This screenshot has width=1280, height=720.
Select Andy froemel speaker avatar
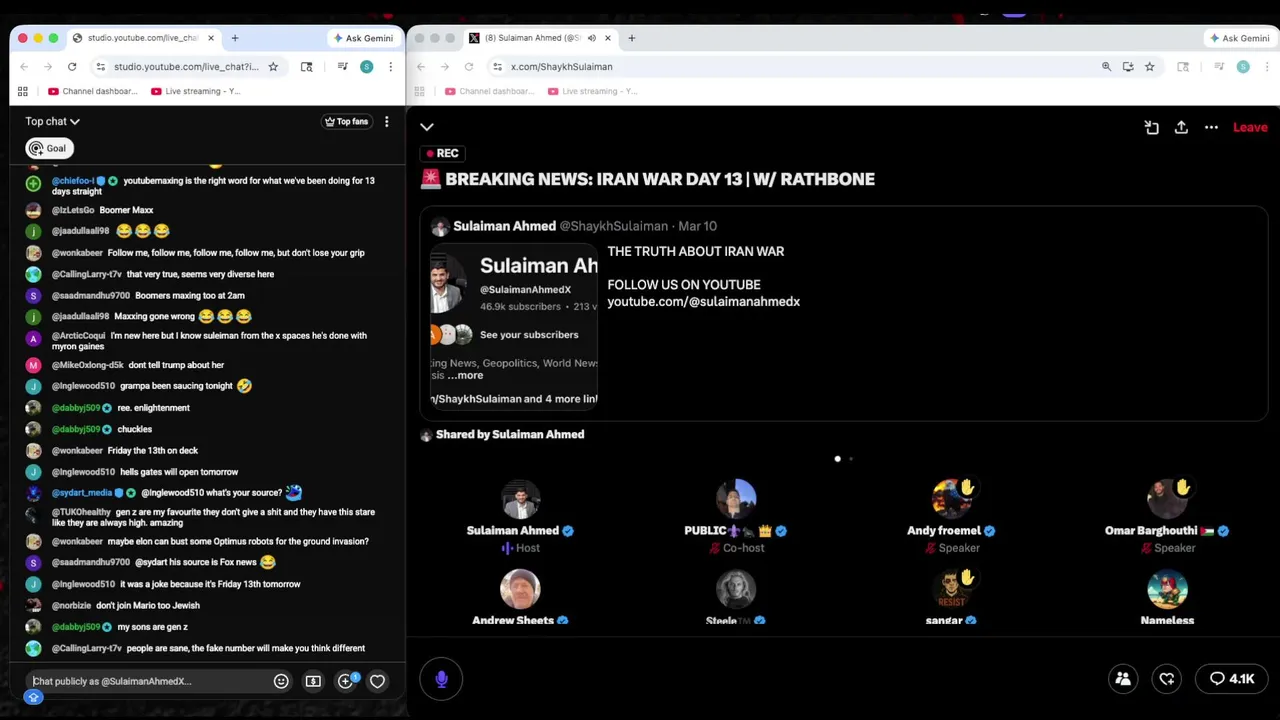952,499
